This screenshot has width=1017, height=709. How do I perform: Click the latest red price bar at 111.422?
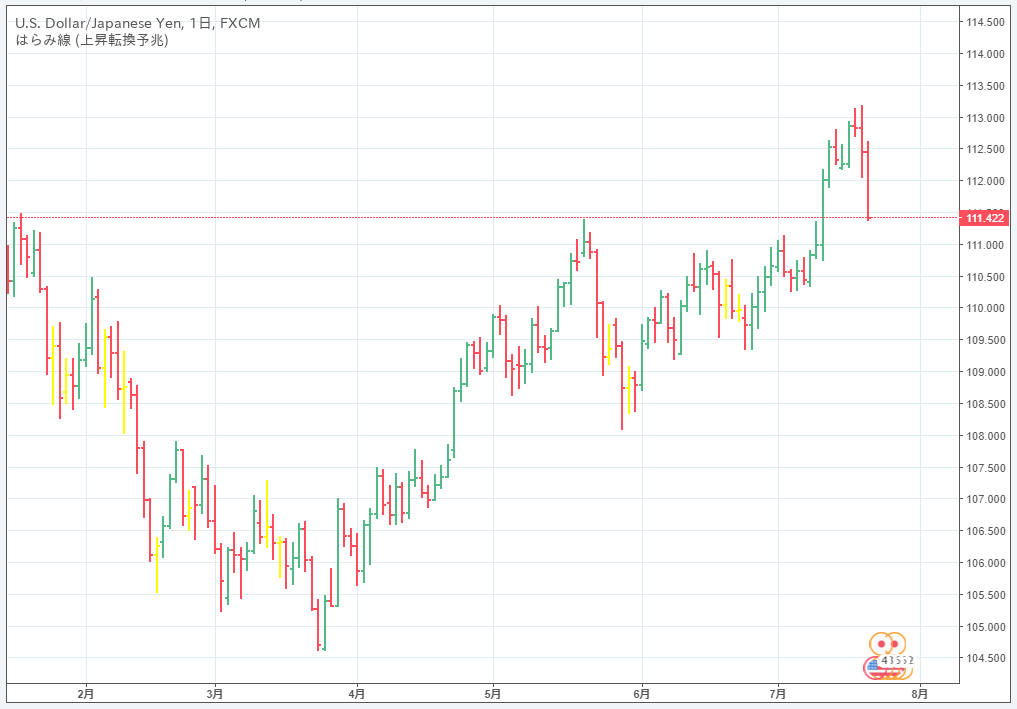(x=868, y=180)
